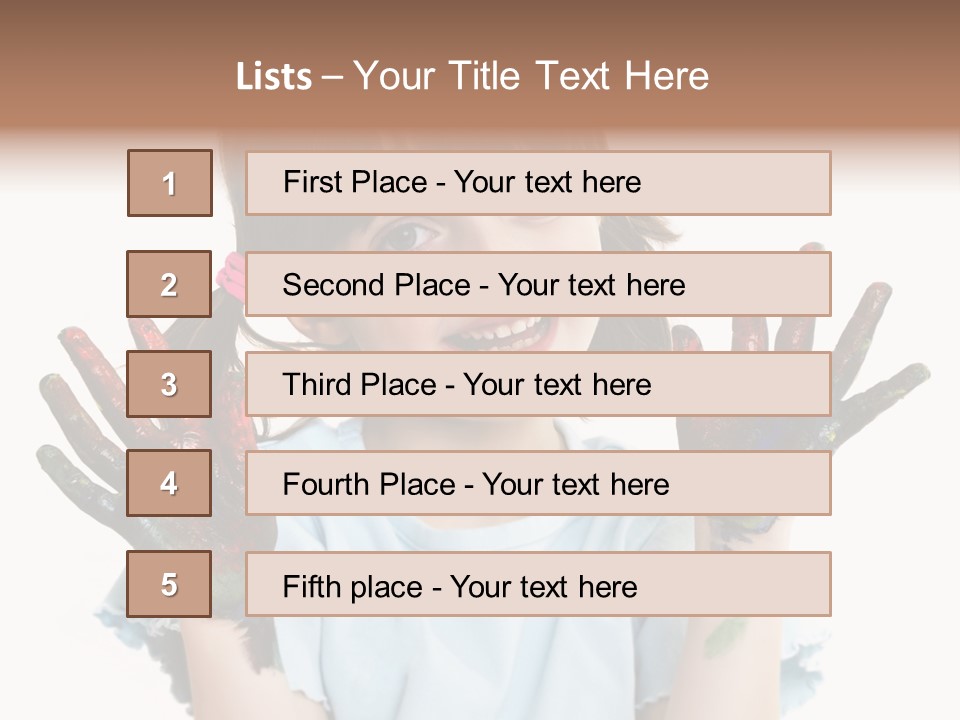Select the 'Your Title Text Here' heading
The image size is (960, 720).
coord(531,76)
